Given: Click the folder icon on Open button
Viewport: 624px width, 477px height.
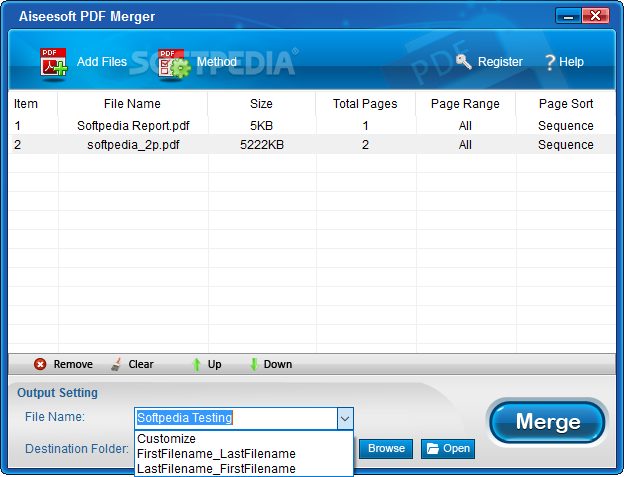Looking at the screenshot, I should click(433, 448).
